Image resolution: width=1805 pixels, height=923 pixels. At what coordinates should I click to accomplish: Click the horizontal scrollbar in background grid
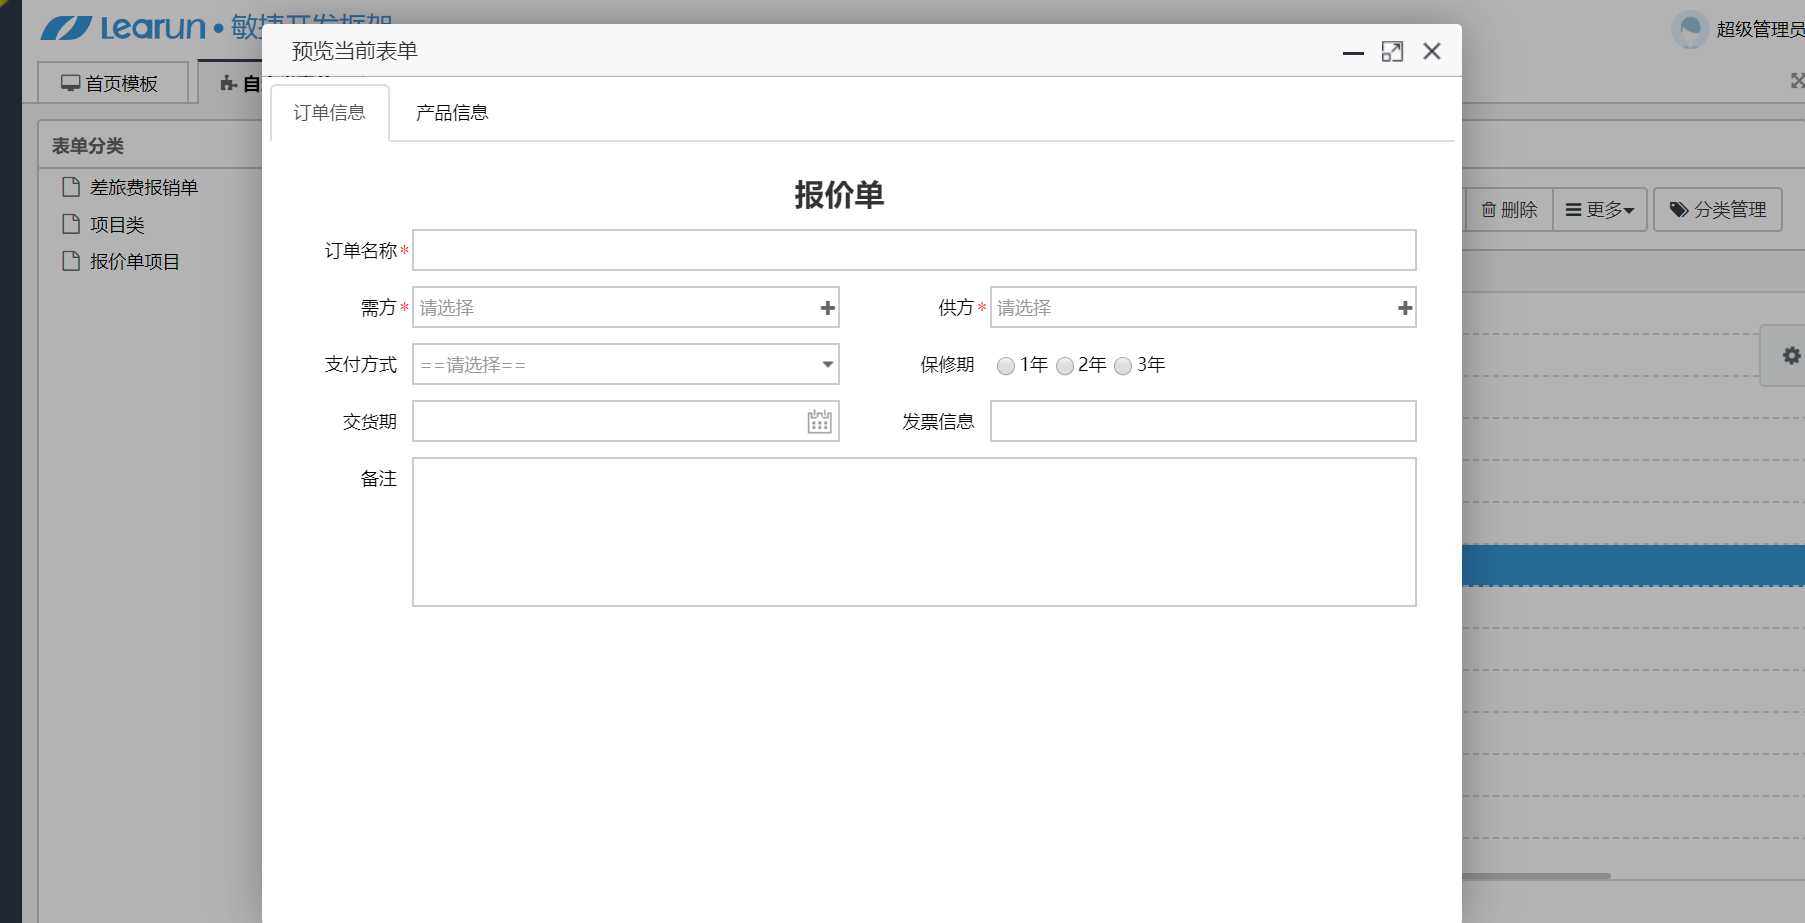tap(1536, 876)
